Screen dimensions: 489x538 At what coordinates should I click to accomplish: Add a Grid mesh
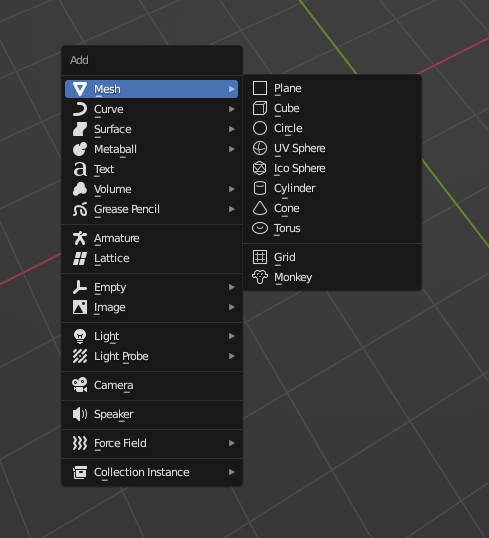click(x=332, y=257)
